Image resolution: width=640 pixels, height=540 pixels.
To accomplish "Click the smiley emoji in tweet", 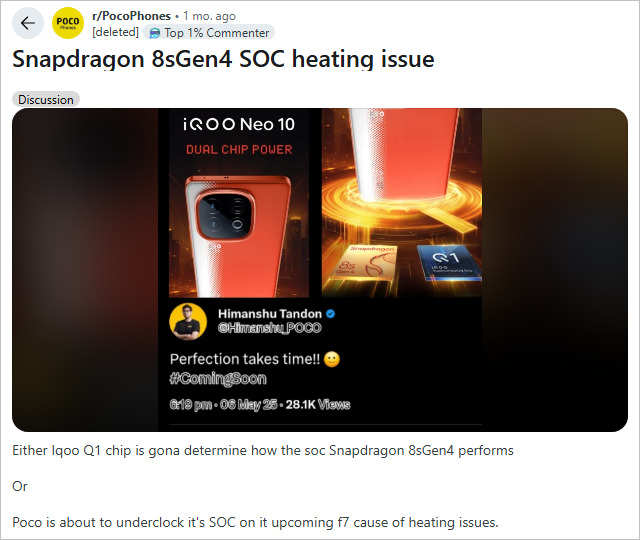I will pyautogui.click(x=332, y=359).
